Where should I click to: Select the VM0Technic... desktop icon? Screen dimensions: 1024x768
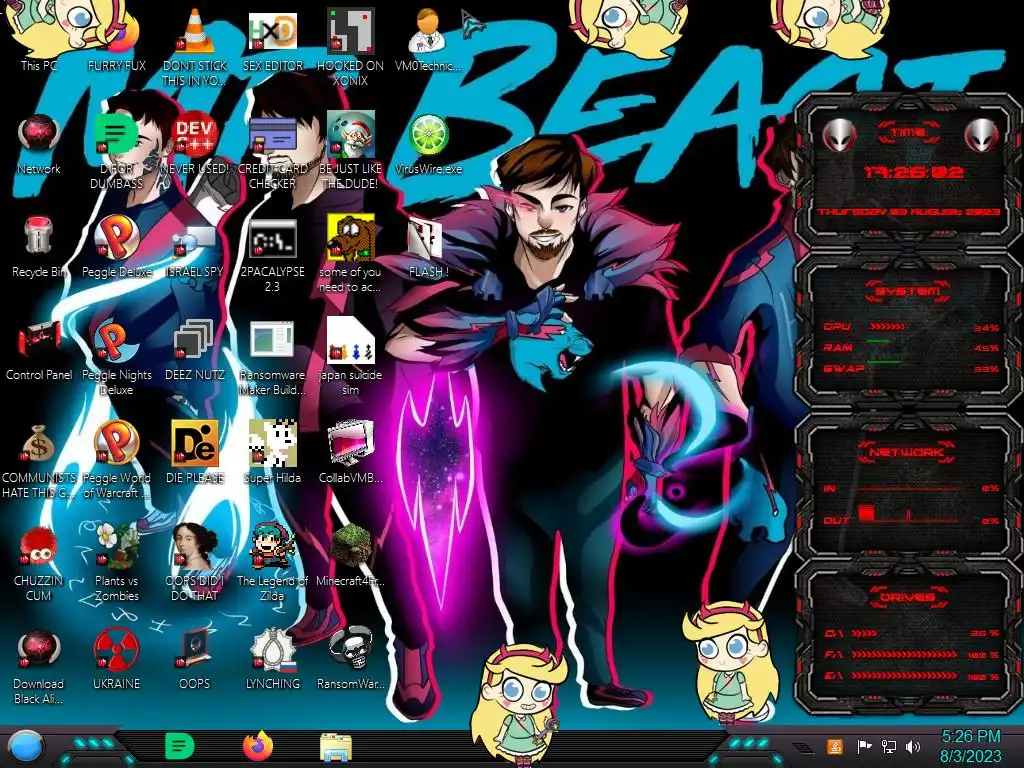(428, 40)
